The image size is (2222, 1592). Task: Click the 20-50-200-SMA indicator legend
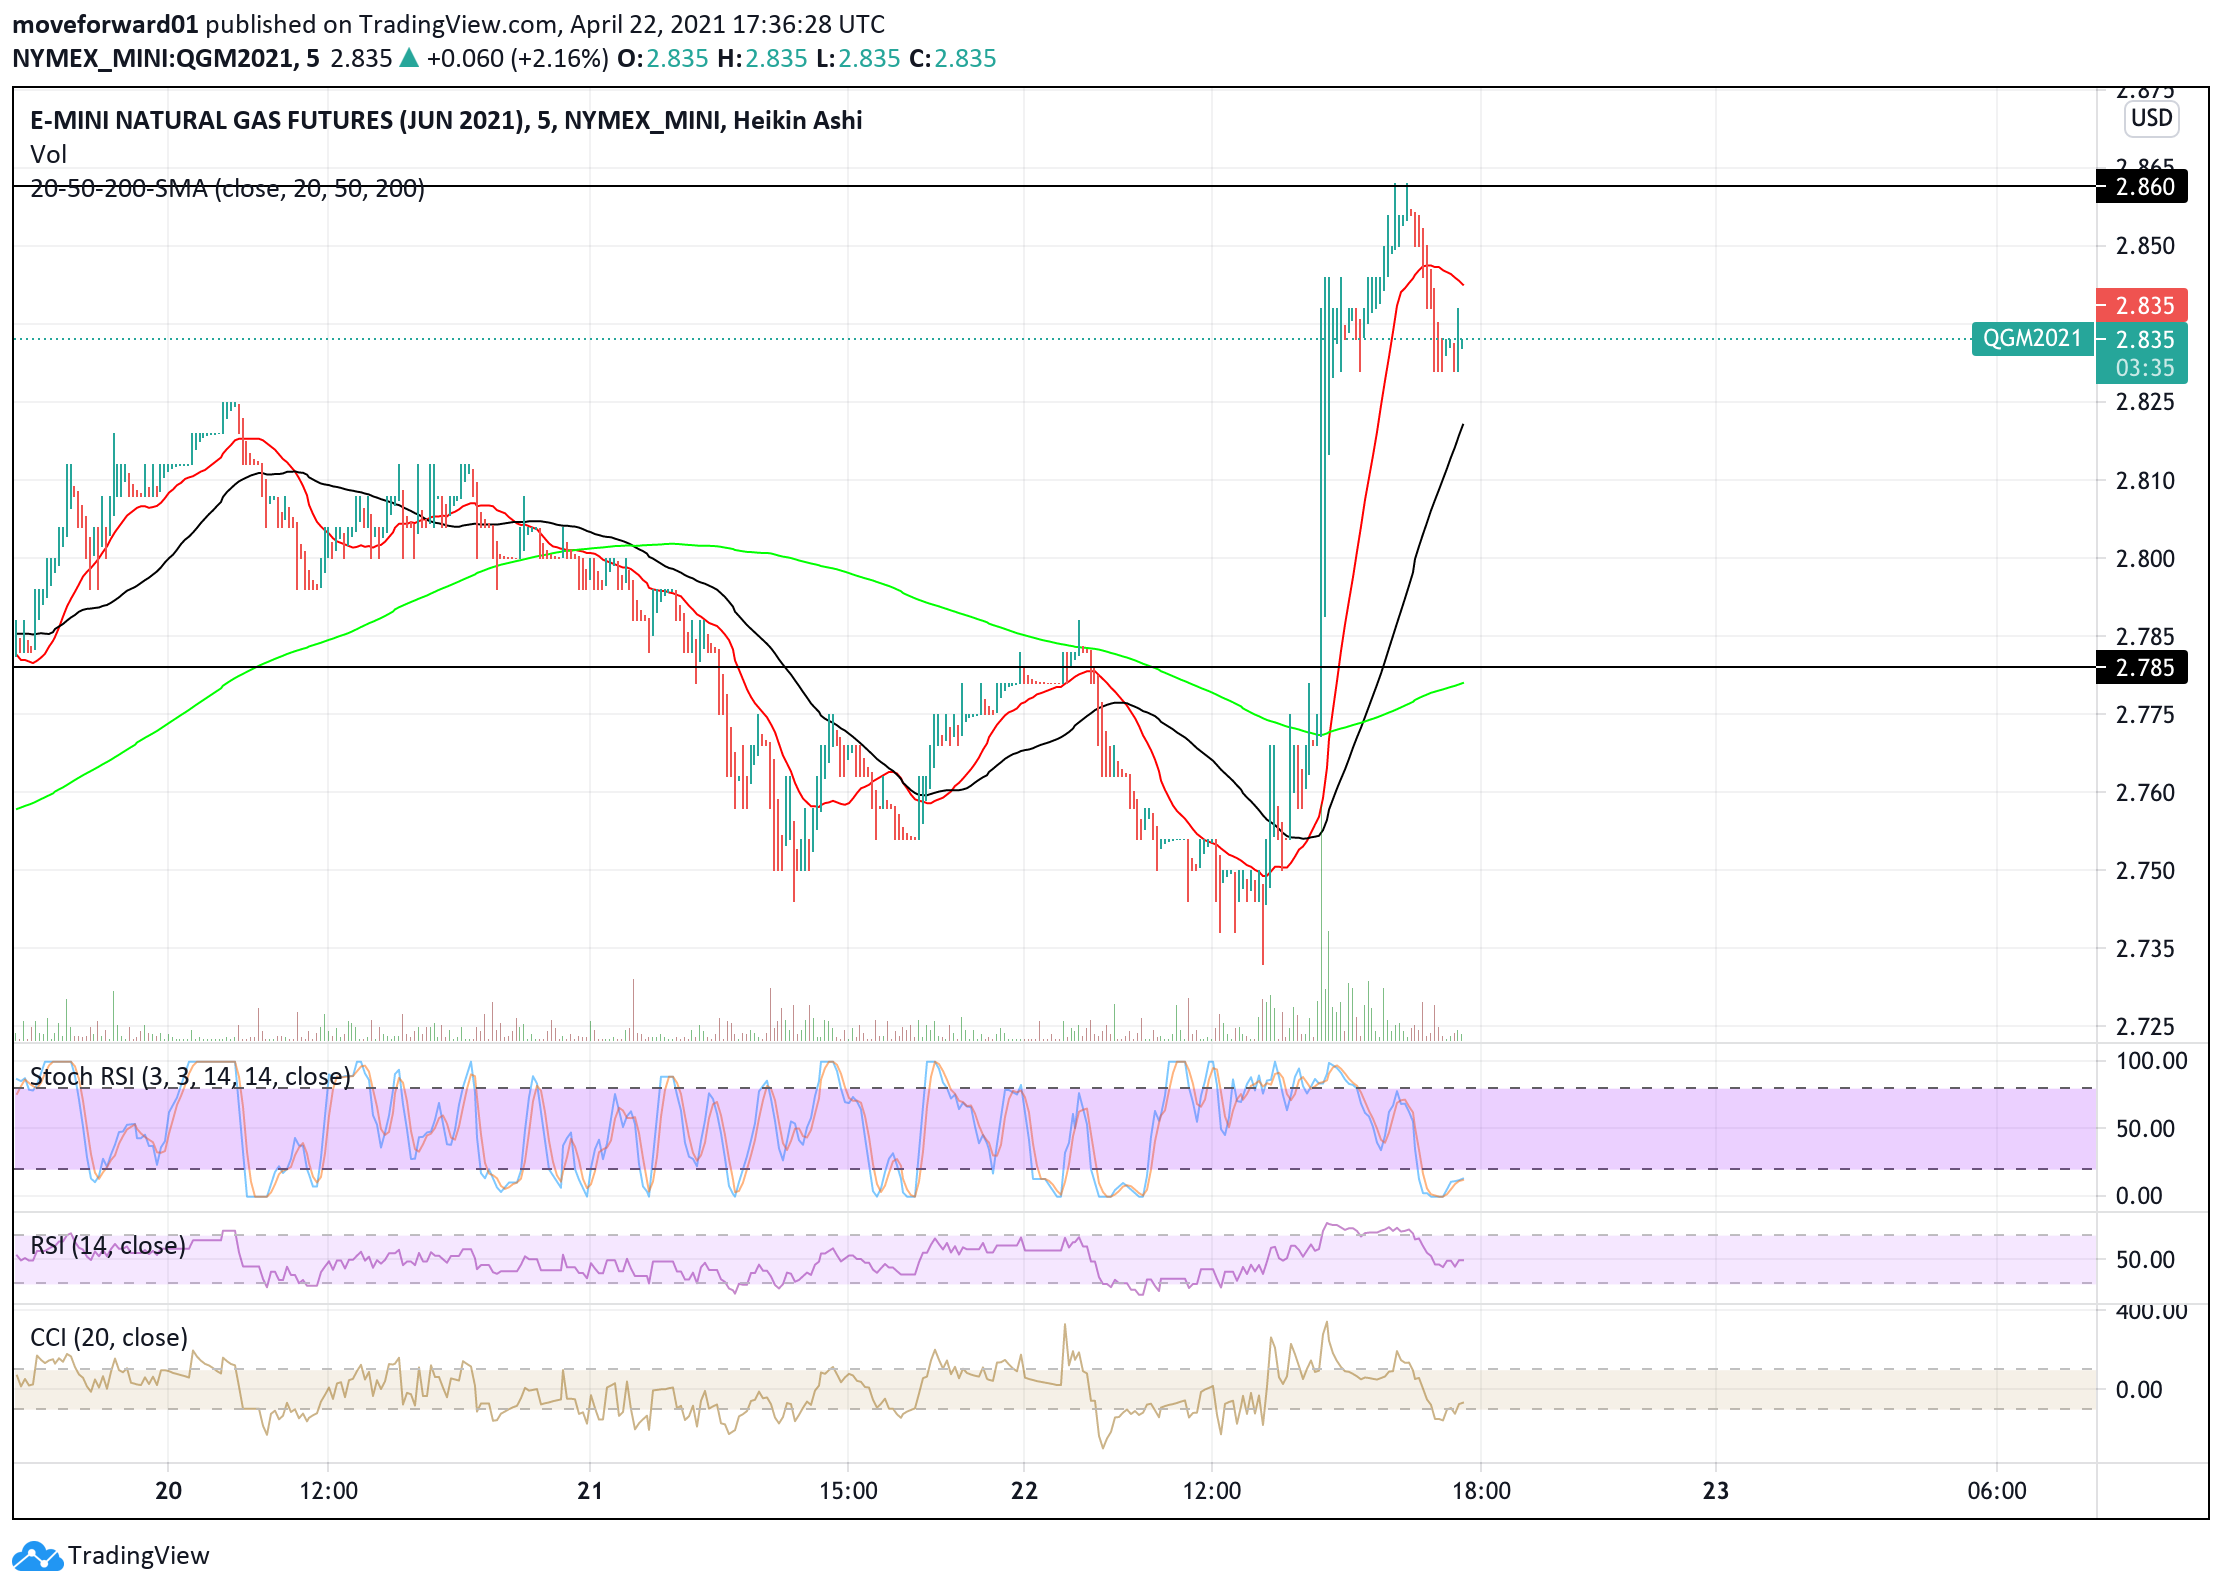tap(227, 189)
